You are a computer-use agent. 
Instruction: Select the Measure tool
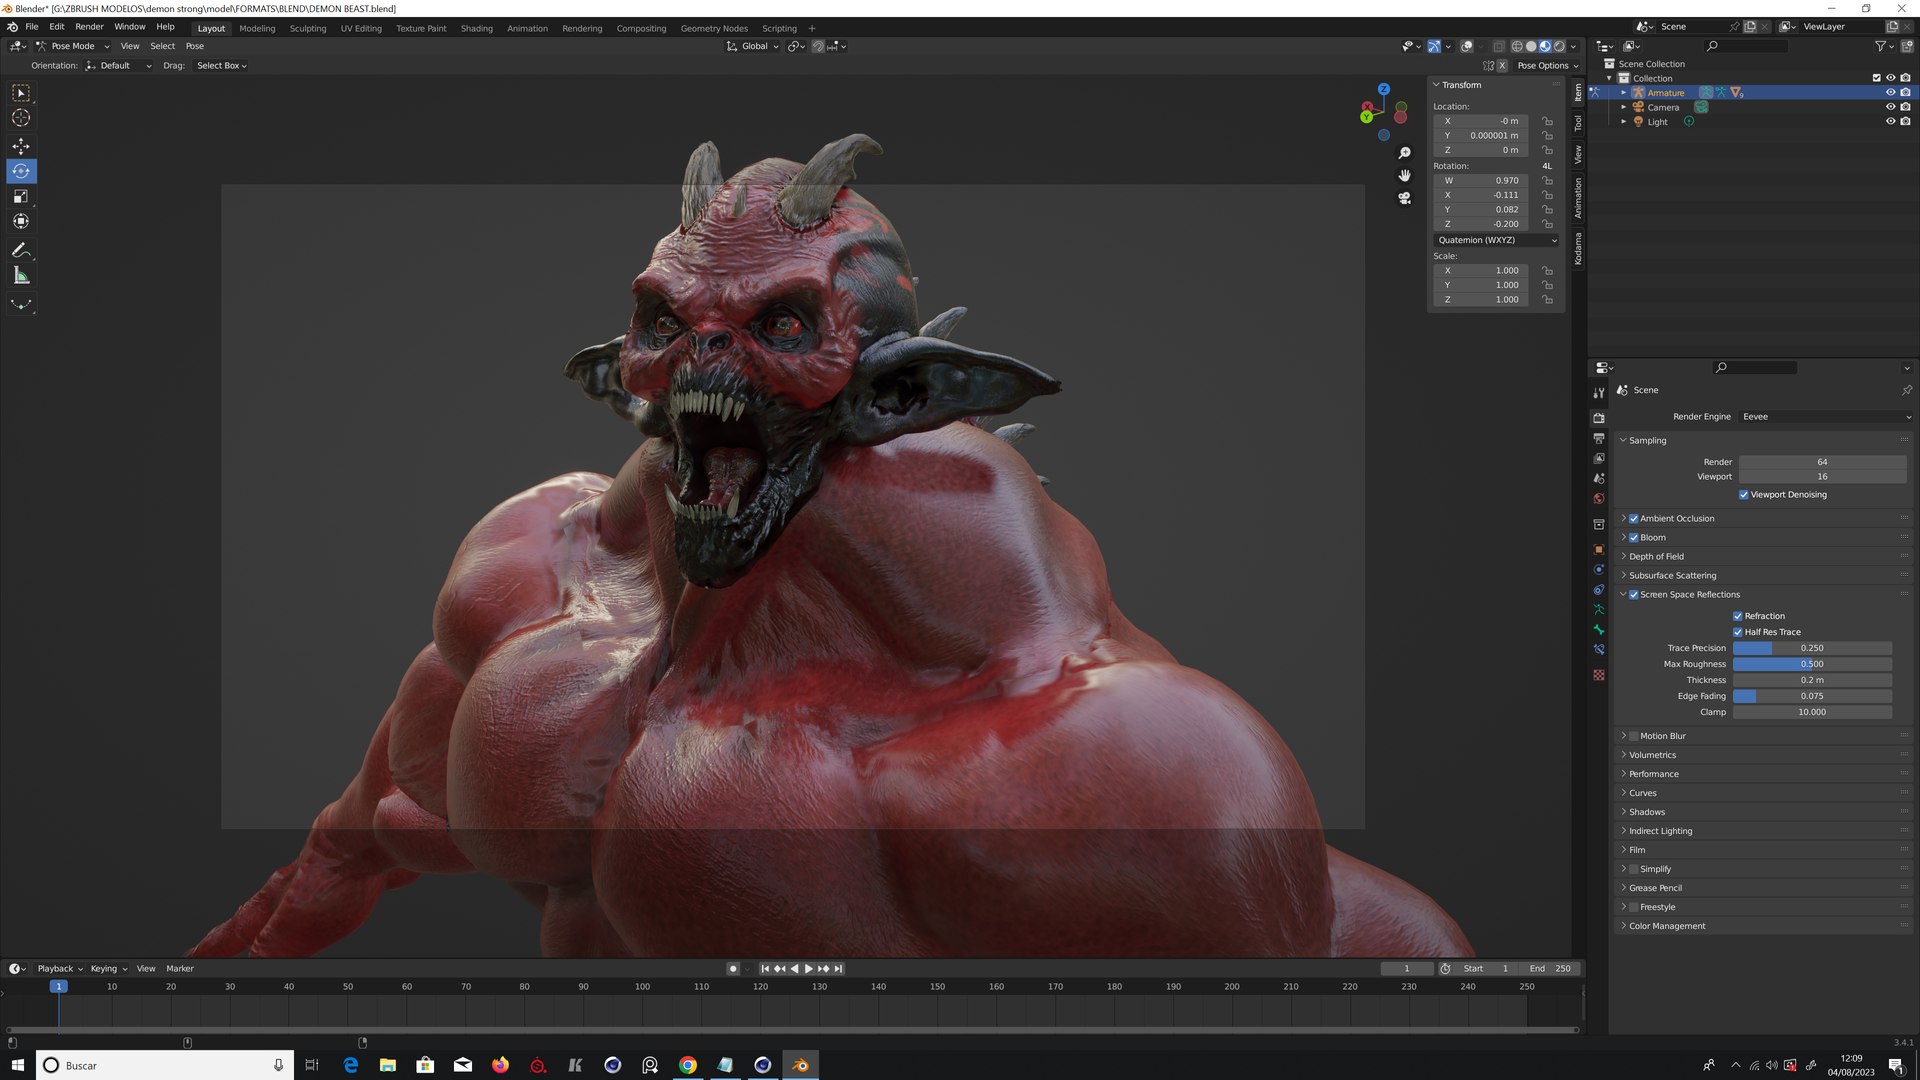pos(21,275)
